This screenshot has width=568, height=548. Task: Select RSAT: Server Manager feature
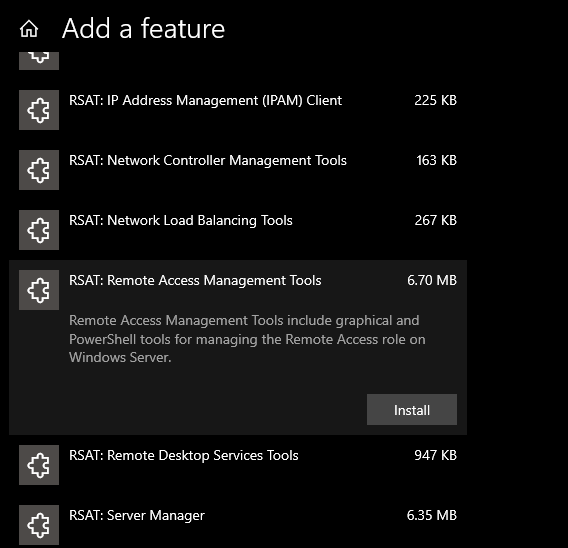[238, 525]
